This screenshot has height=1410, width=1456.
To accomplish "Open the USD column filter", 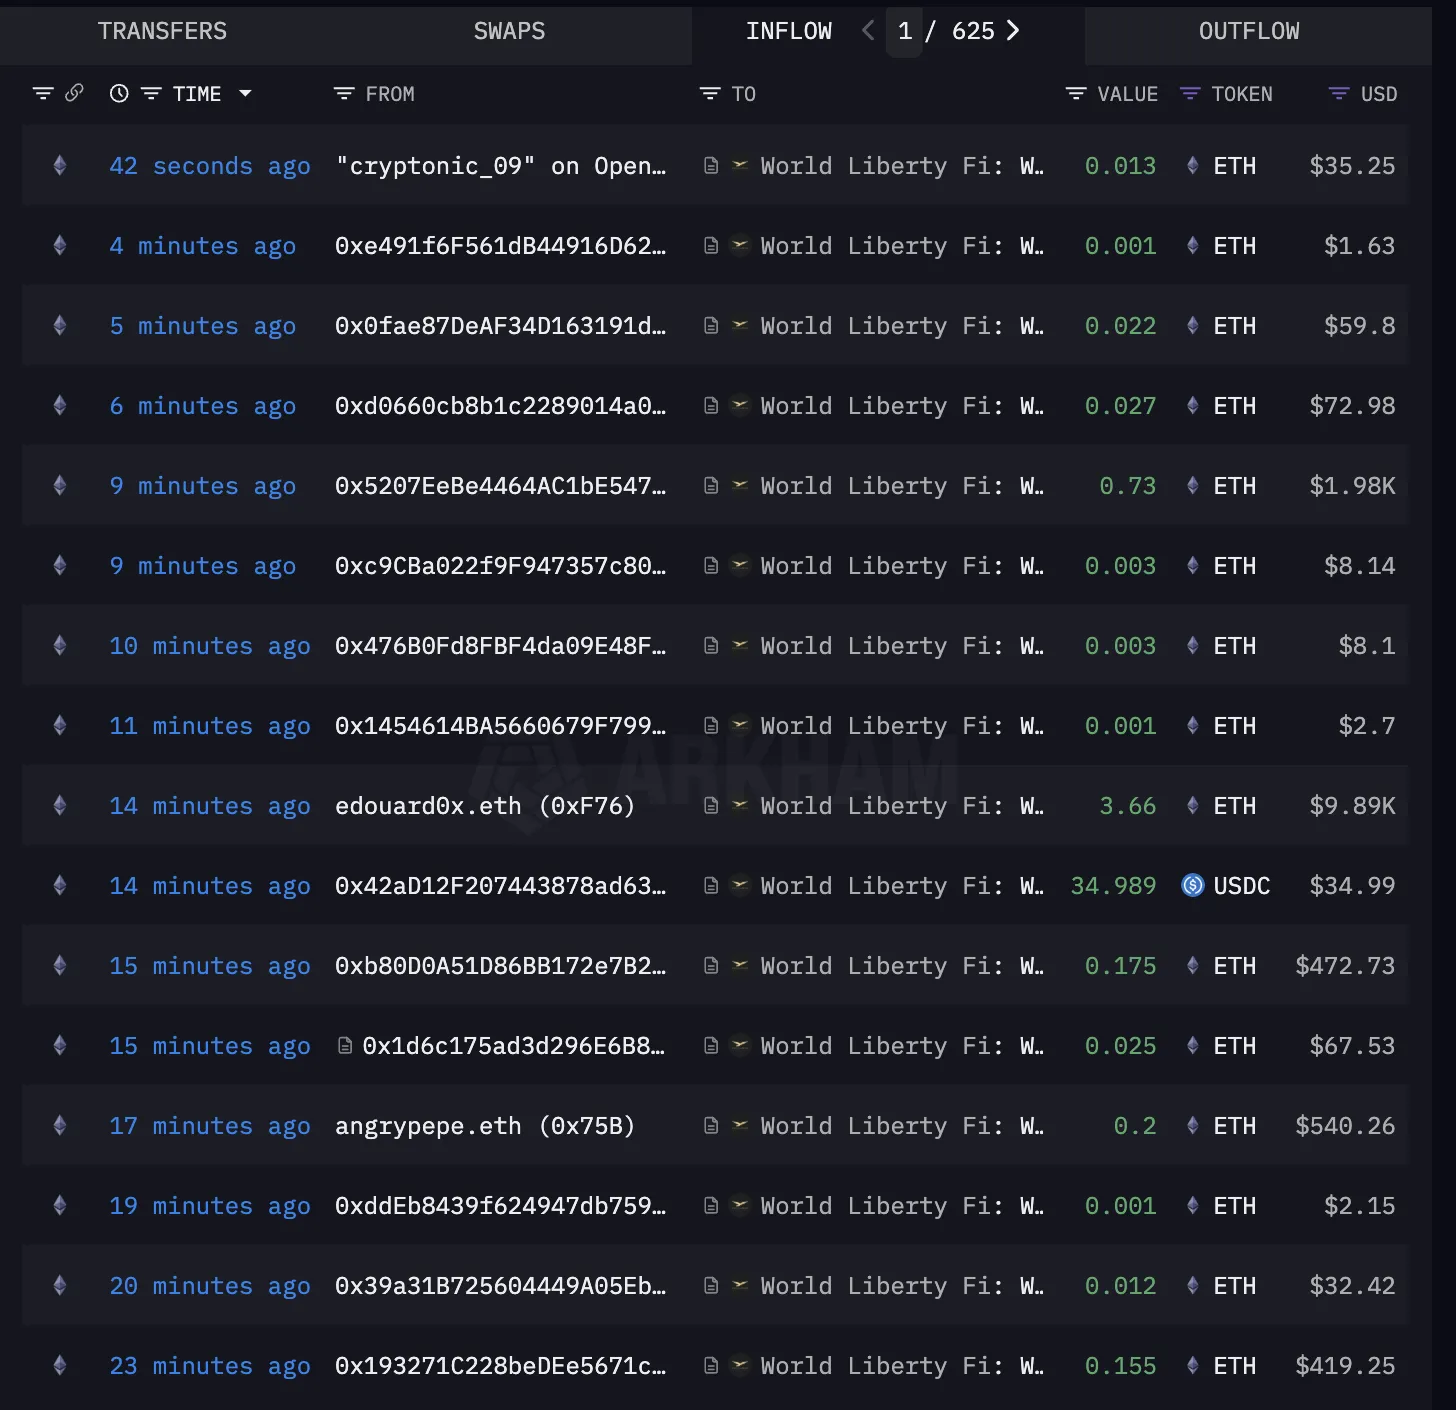I will 1339,93.
